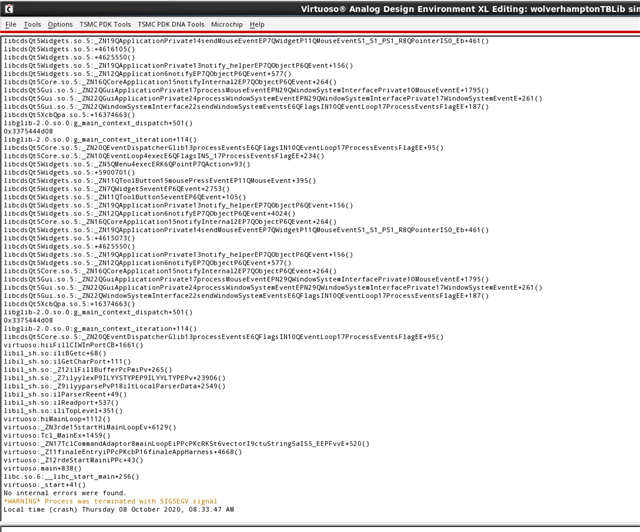Image resolution: width=640 pixels, height=532 pixels.
Task: Open the TSMC PDK DNA Tools menu
Action: point(171,24)
